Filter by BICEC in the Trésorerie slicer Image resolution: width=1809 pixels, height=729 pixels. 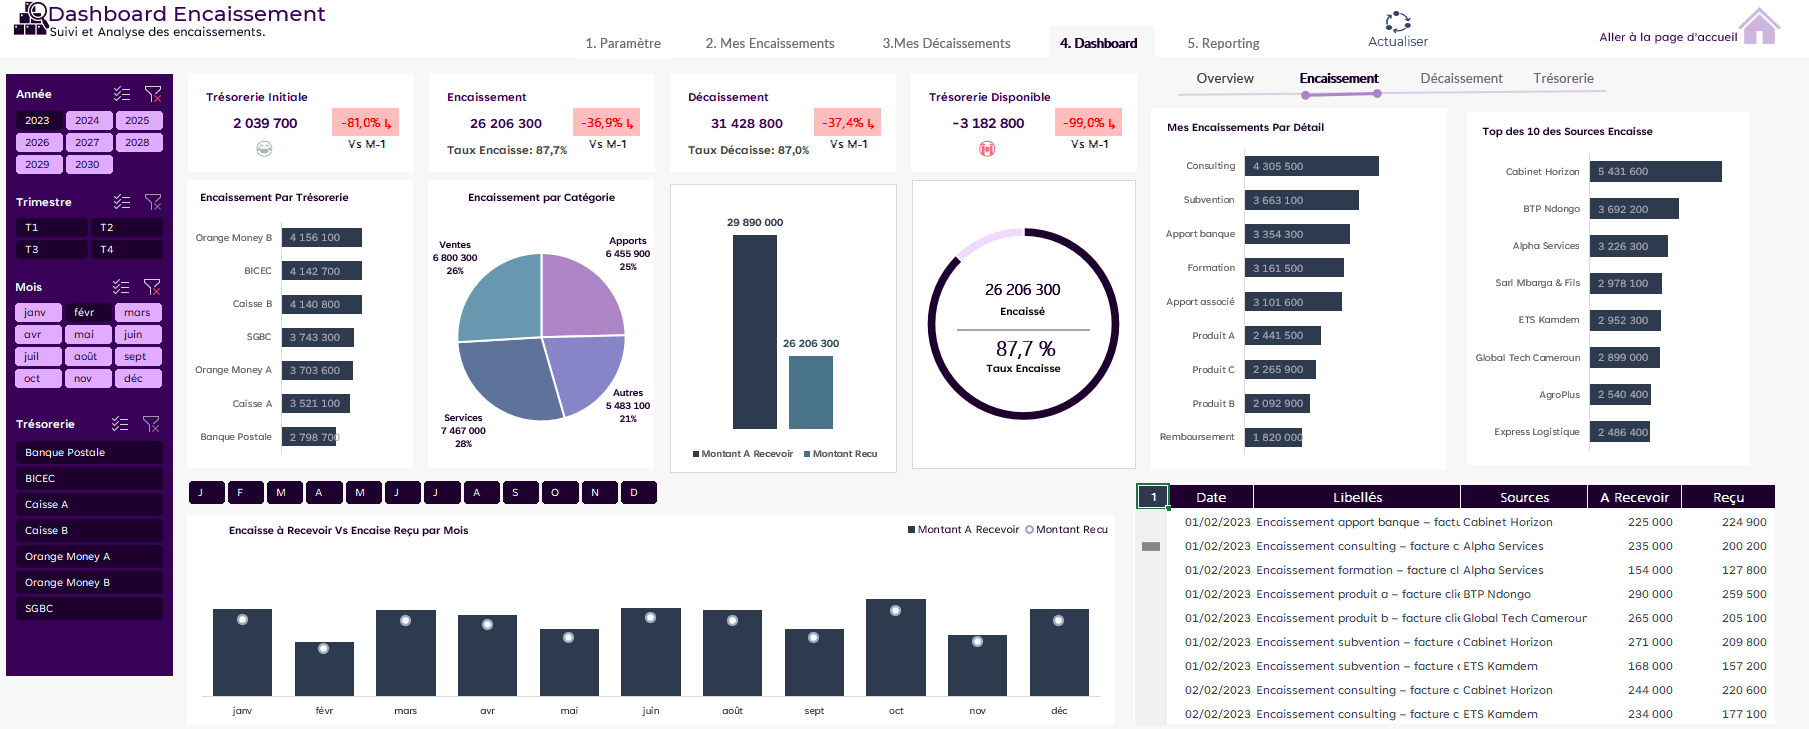(89, 478)
